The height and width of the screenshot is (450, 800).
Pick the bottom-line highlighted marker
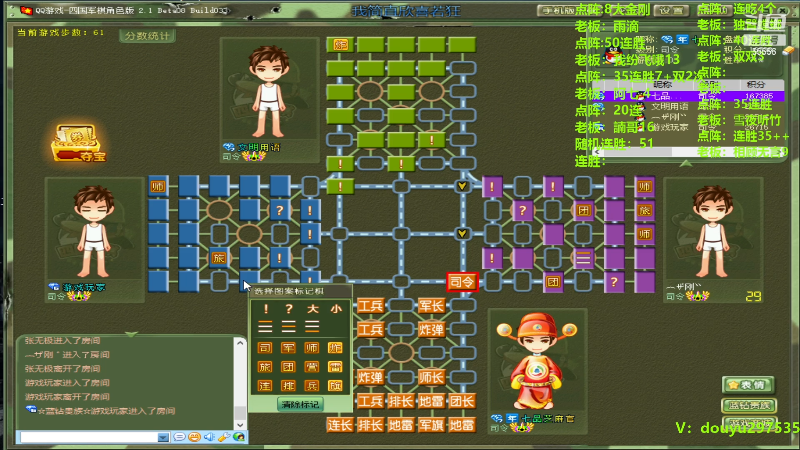pos(312,326)
